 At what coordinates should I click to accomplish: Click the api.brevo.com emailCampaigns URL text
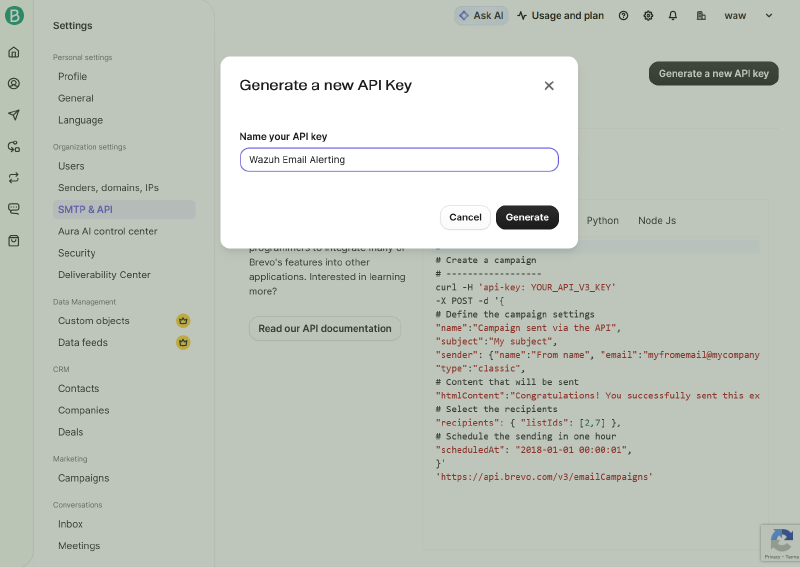coord(544,477)
